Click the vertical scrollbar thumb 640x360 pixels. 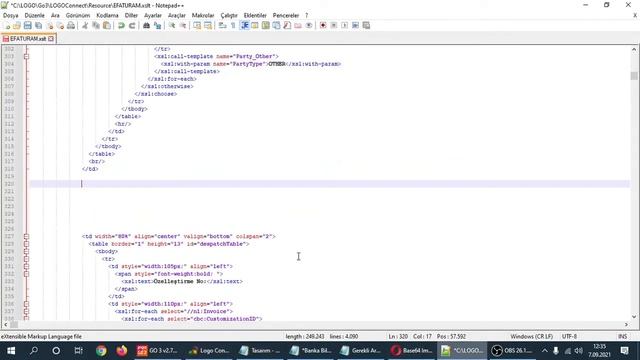click(634, 76)
